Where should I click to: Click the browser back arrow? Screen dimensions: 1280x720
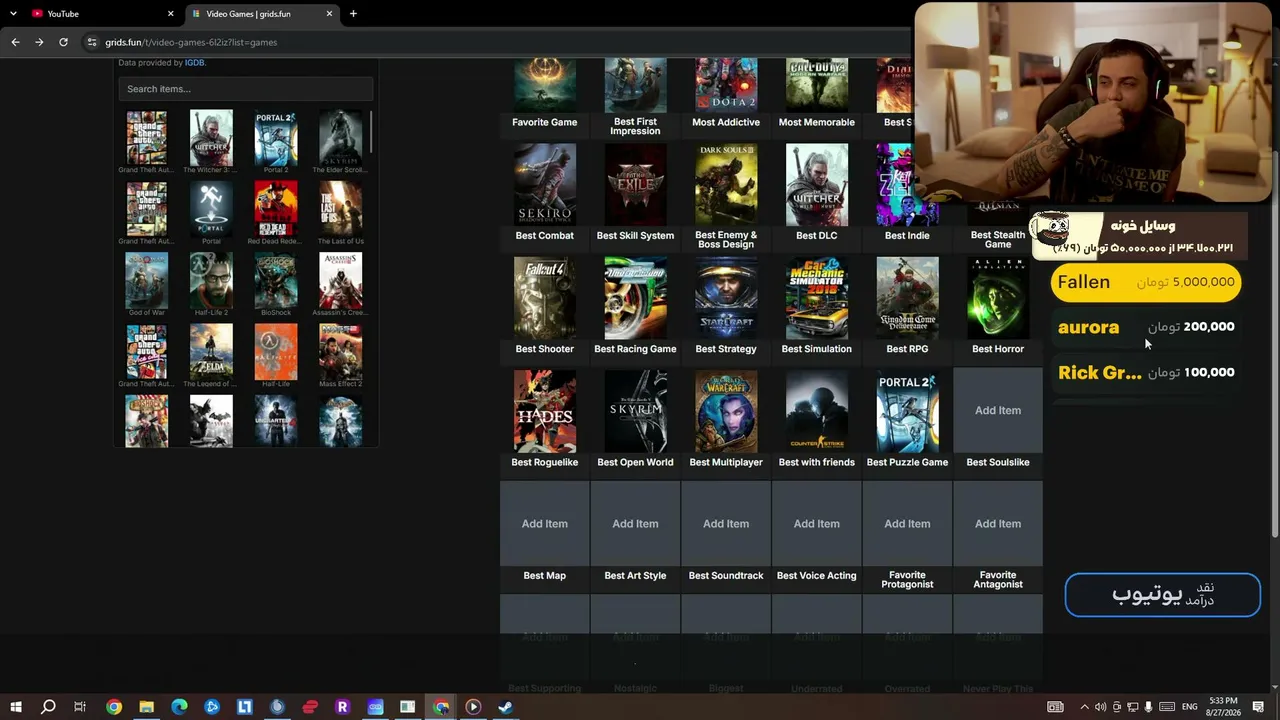pos(15,42)
